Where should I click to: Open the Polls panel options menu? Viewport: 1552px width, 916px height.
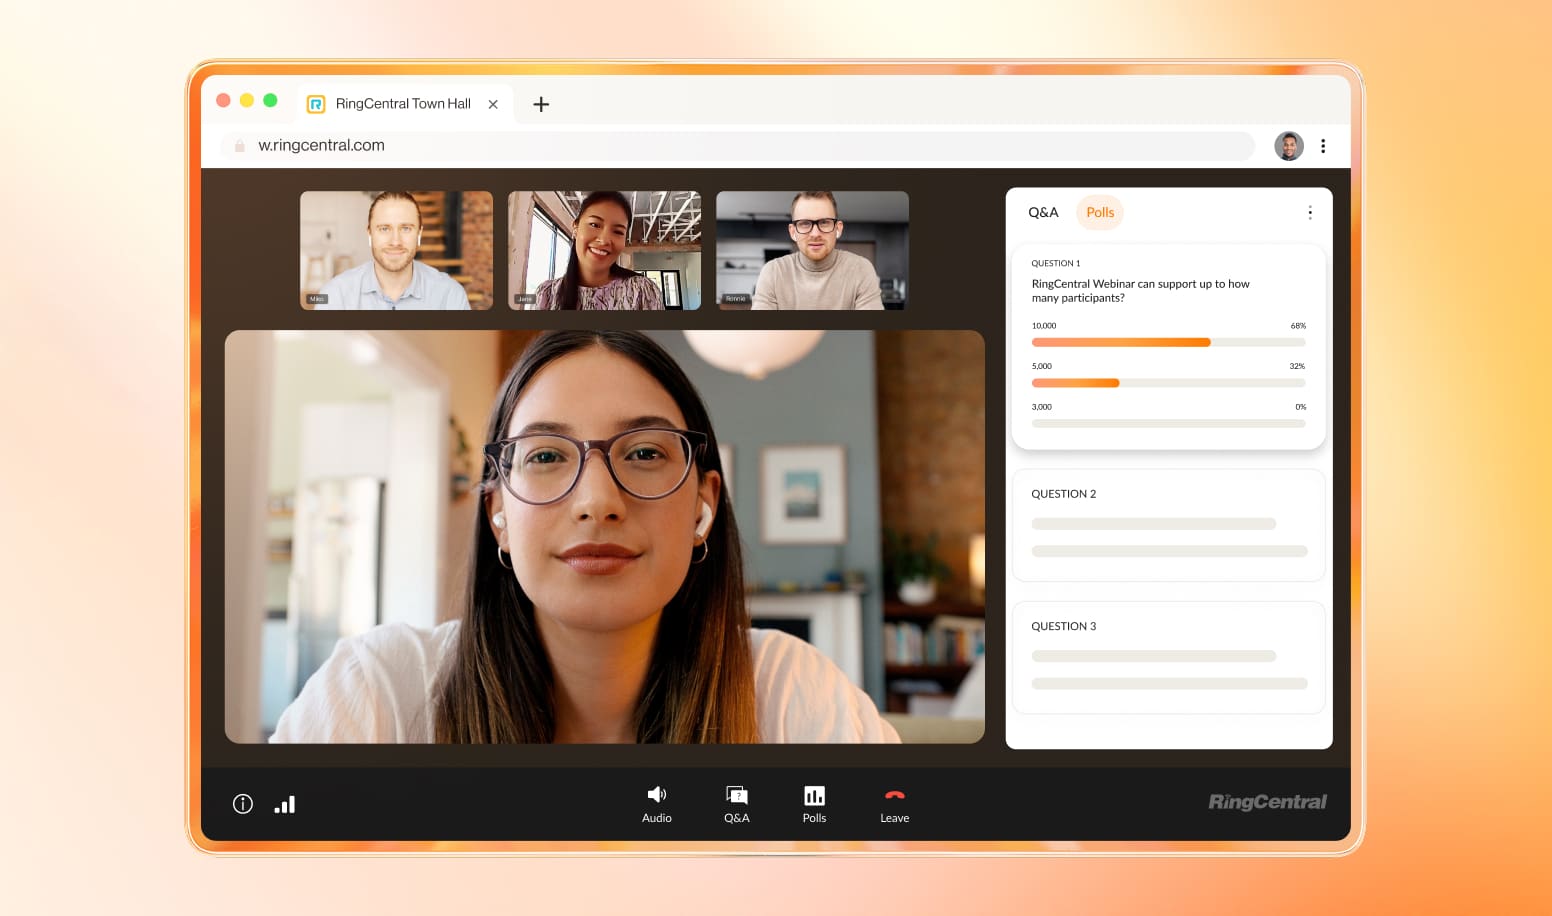(1309, 212)
